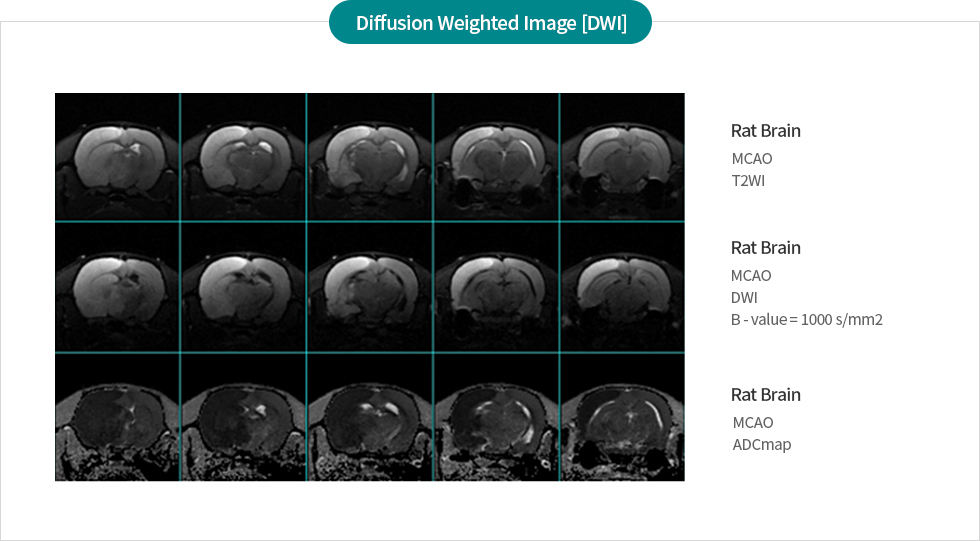Open the fourth ADC map slice
Viewport: 980px width, 541px height.
(495, 417)
